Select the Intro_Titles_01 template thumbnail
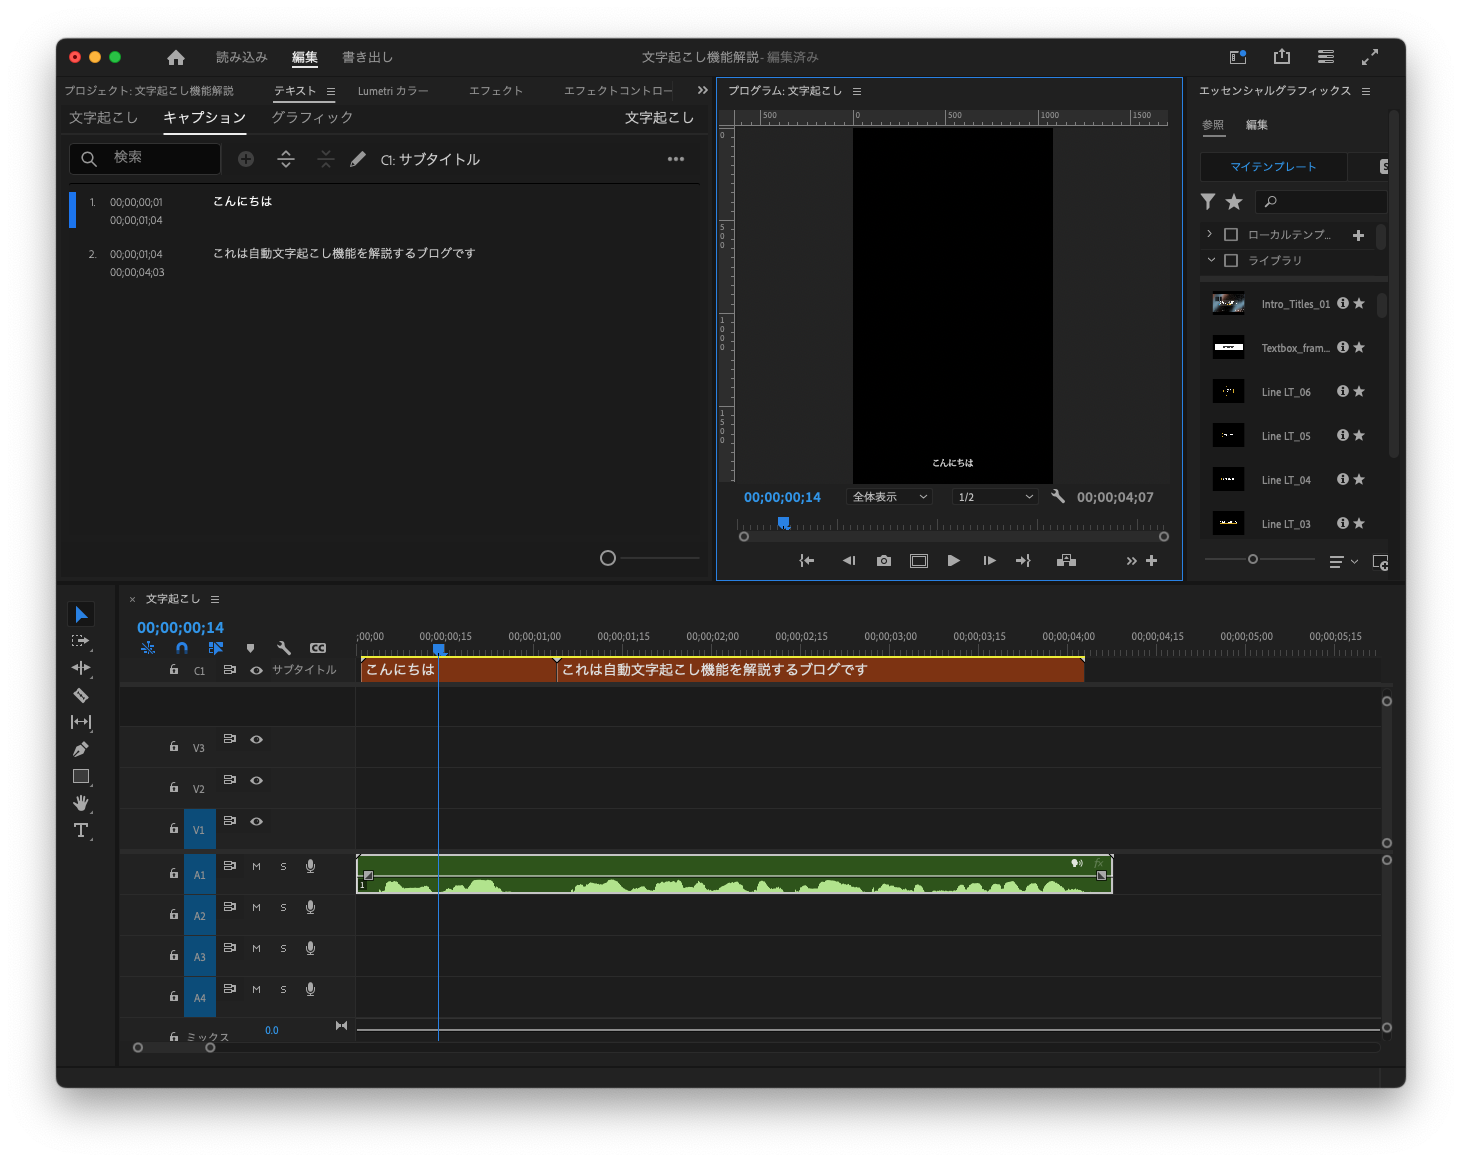 pos(1228,302)
